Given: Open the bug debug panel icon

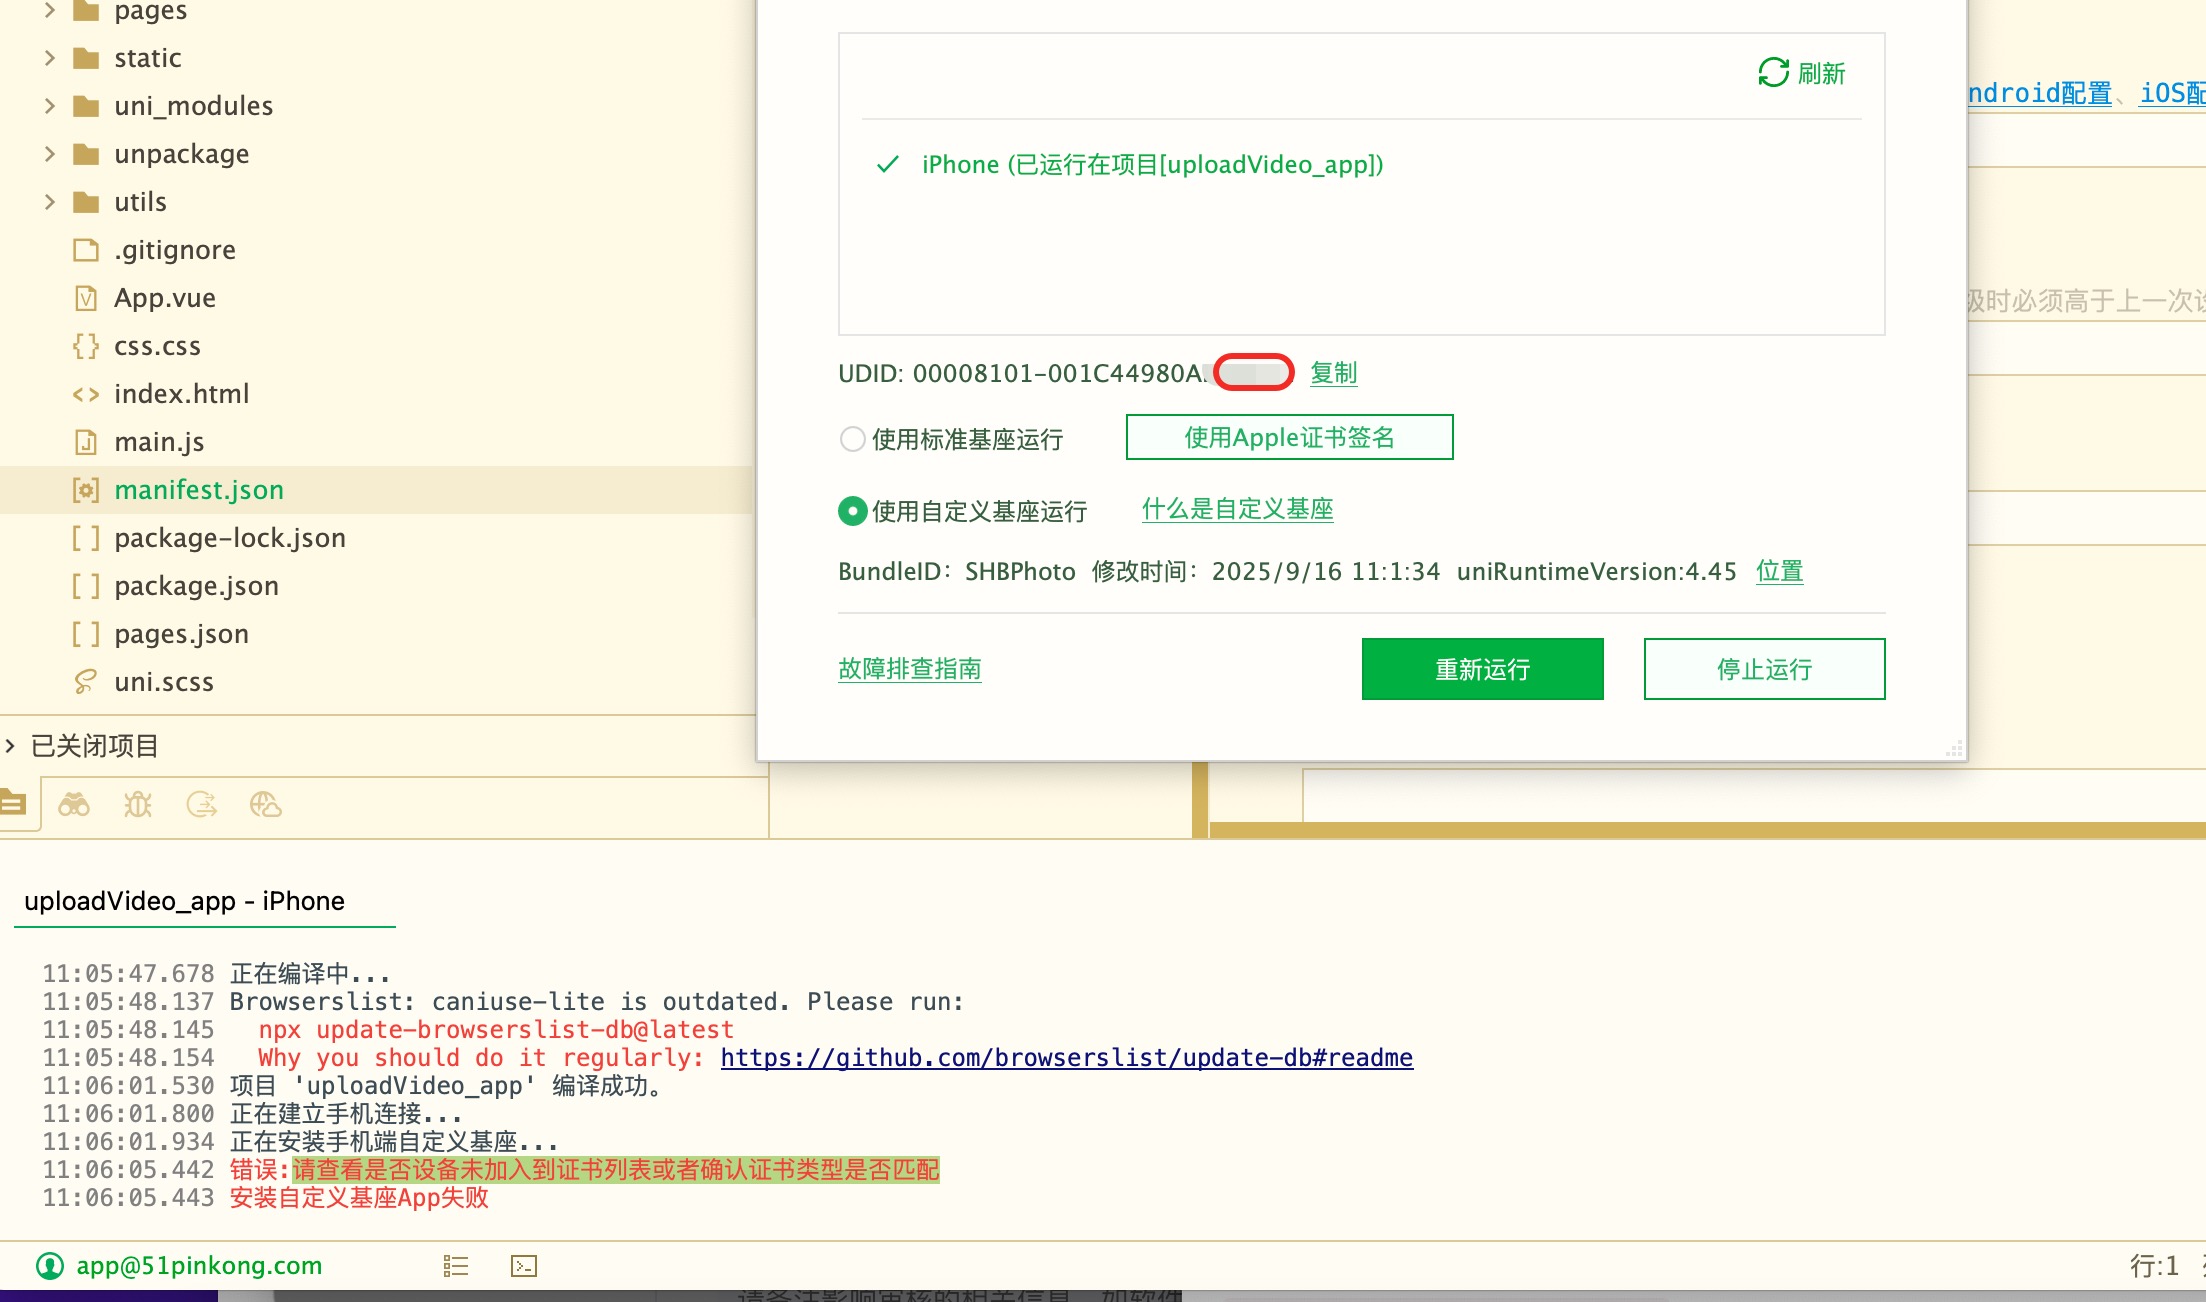Looking at the screenshot, I should point(138,805).
